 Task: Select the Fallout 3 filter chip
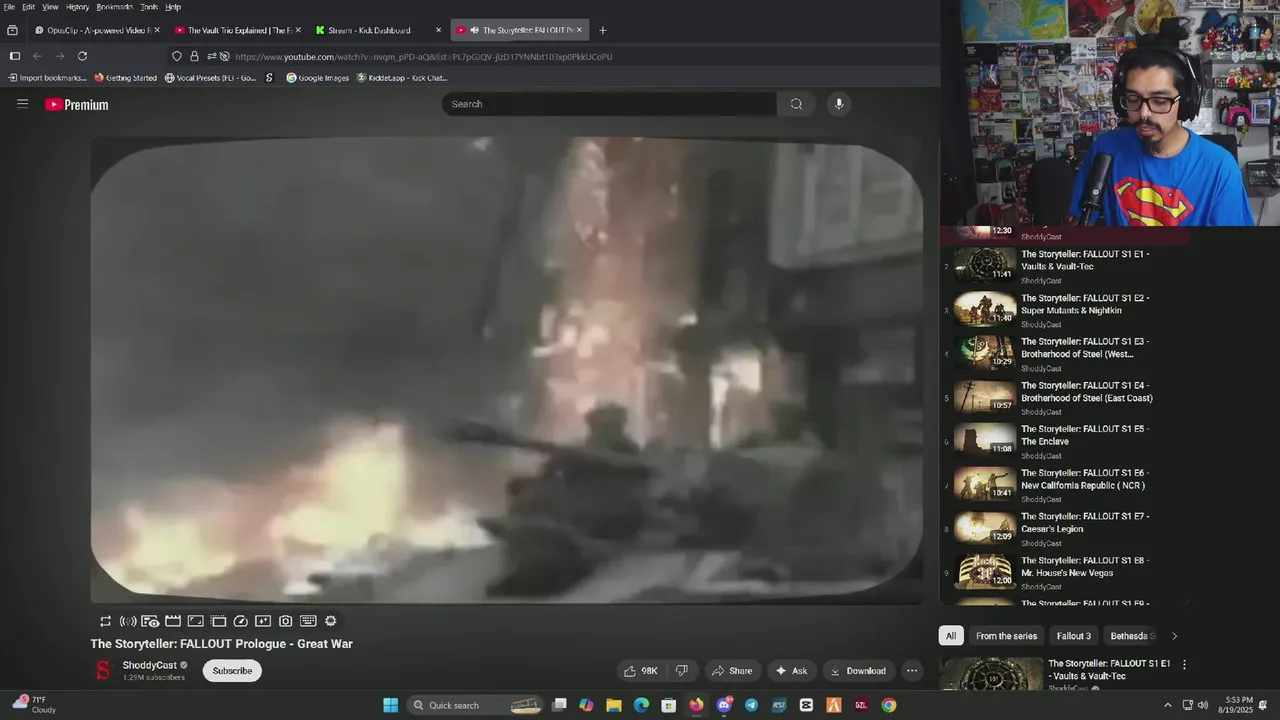coord(1073,636)
